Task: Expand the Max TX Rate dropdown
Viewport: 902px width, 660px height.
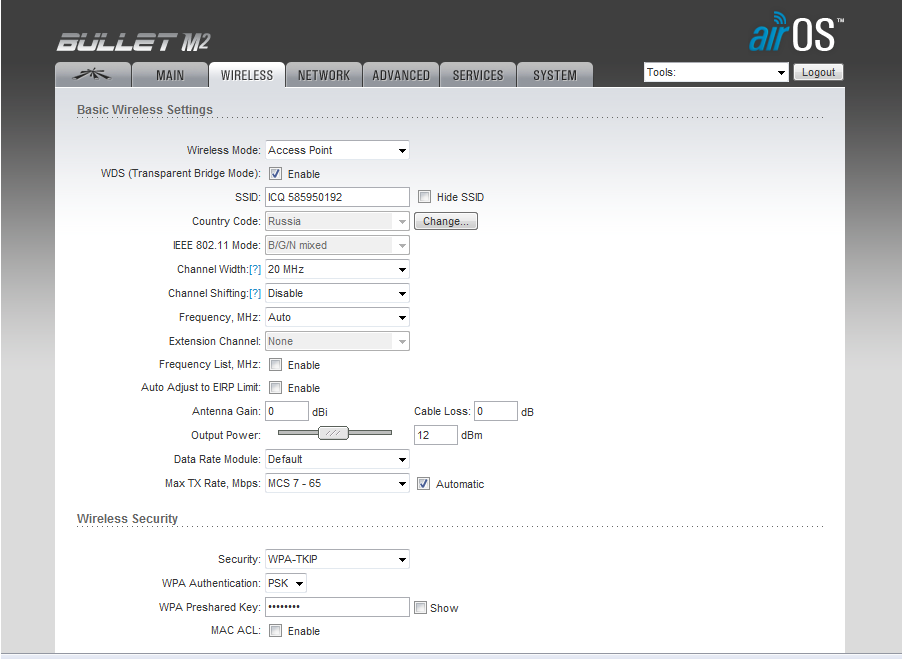Action: [337, 483]
